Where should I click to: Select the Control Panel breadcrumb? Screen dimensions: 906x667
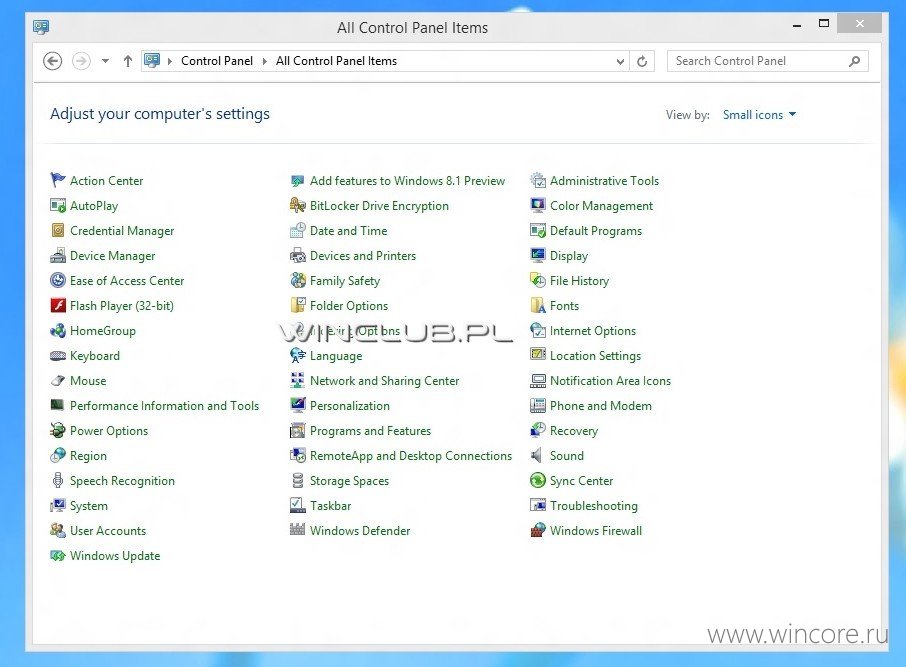point(217,61)
